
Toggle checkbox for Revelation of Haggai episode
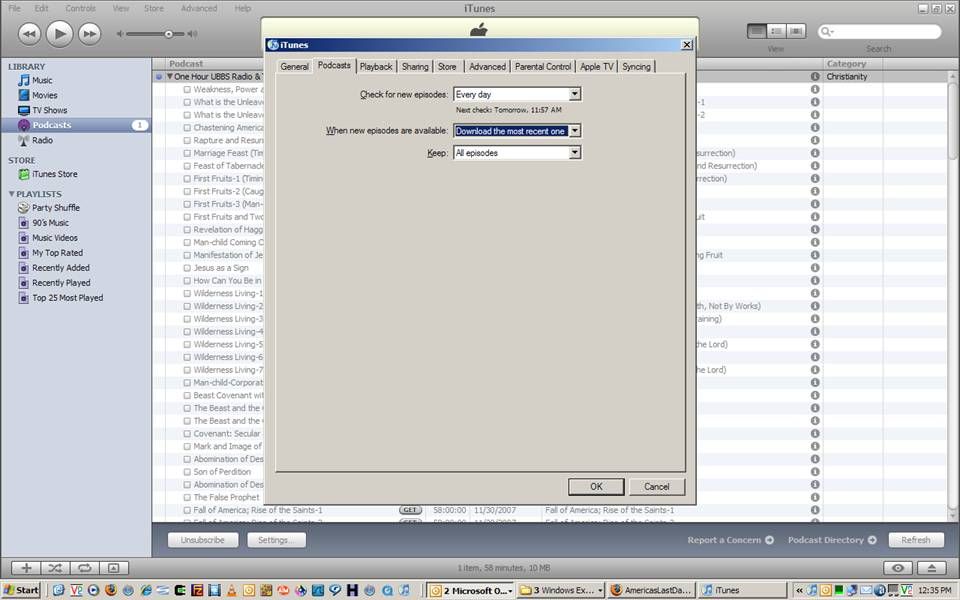pyautogui.click(x=187, y=230)
